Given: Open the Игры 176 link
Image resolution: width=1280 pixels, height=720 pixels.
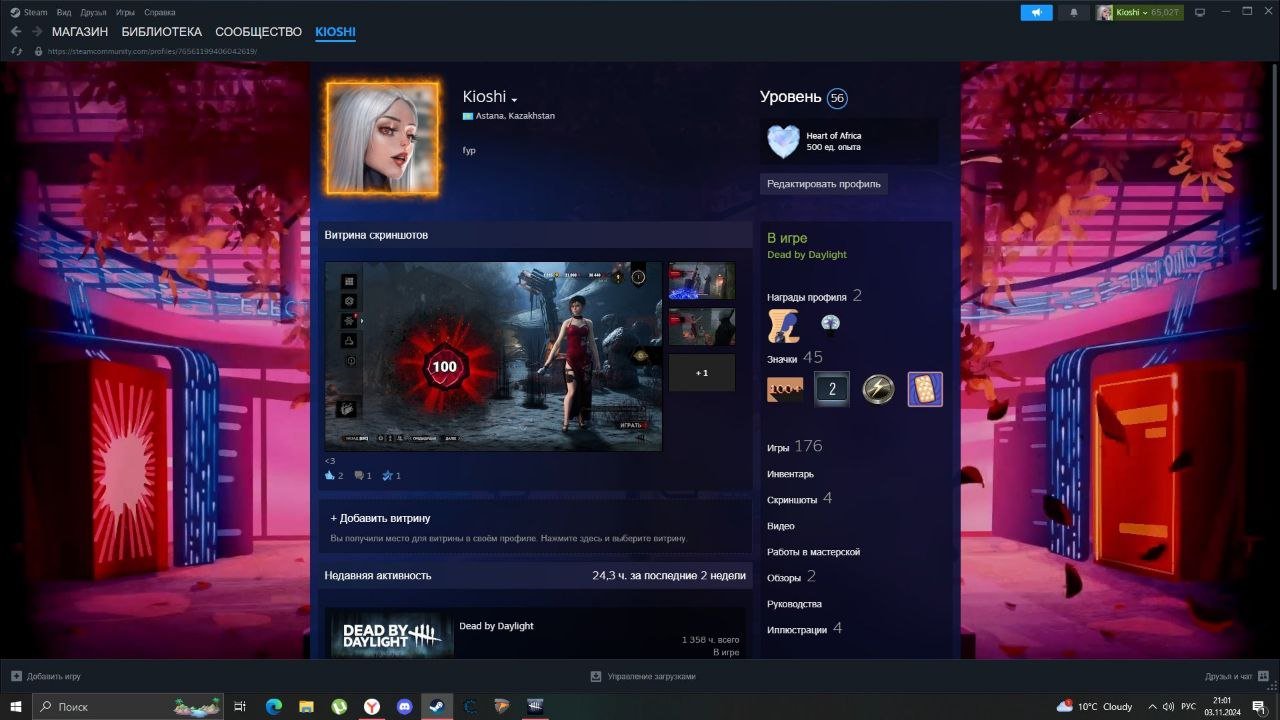Looking at the screenshot, I should [x=794, y=446].
